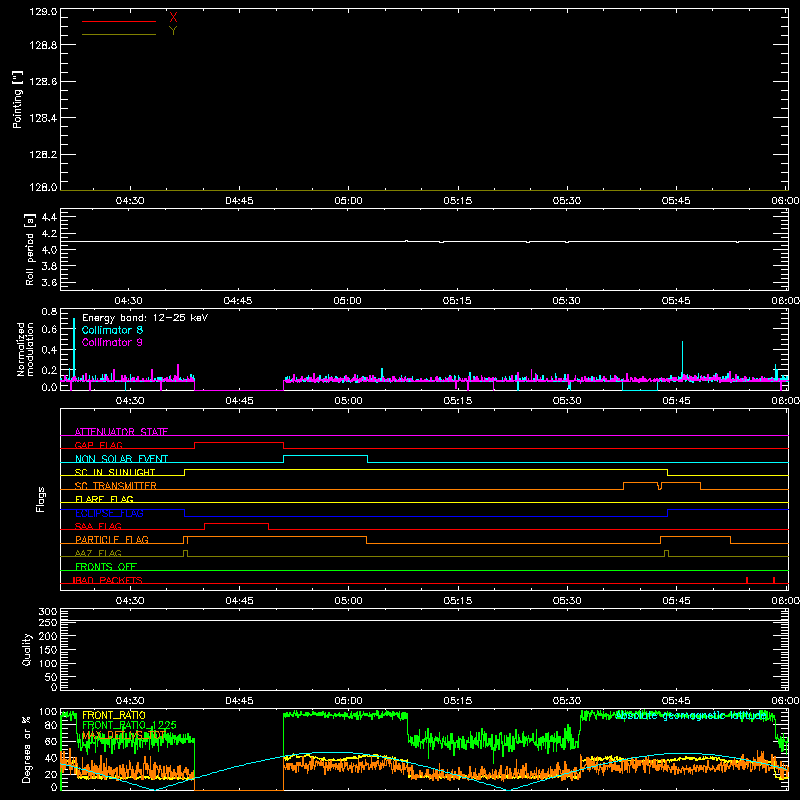
Task: Click the raised SC_TRANSMITTER segment near 05:40
Action: tap(640, 483)
